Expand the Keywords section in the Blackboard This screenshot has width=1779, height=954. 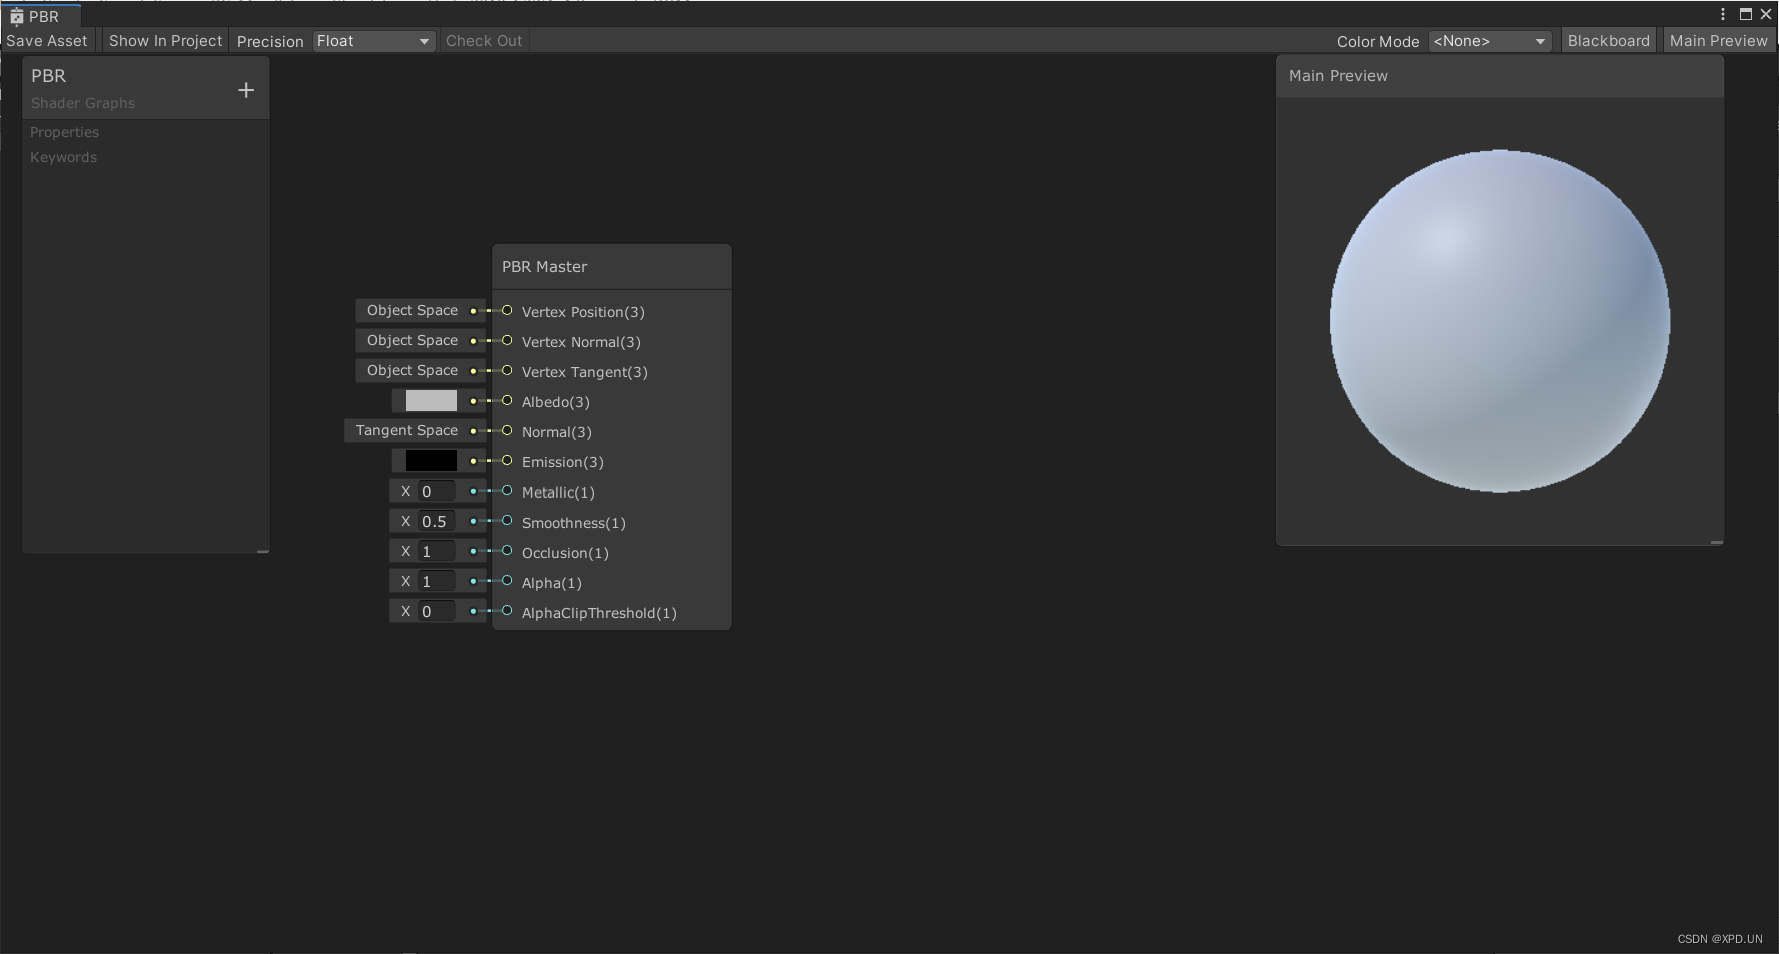63,157
